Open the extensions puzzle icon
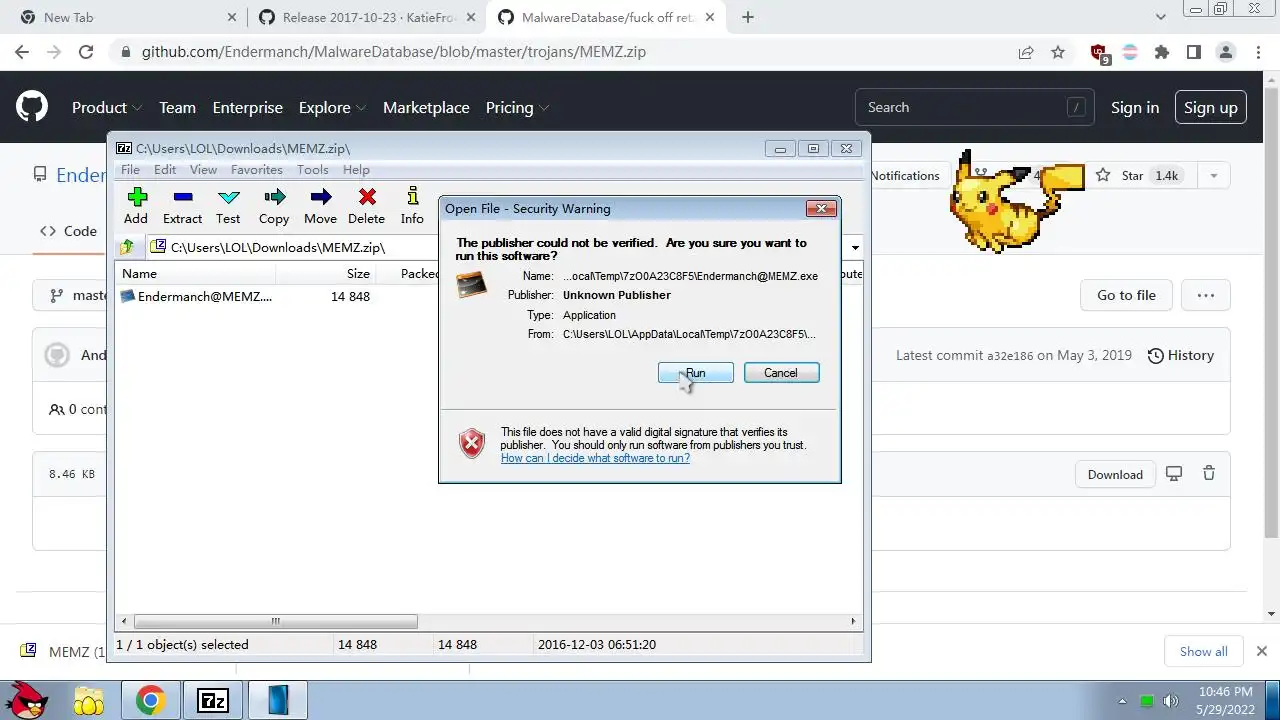 (x=1162, y=52)
